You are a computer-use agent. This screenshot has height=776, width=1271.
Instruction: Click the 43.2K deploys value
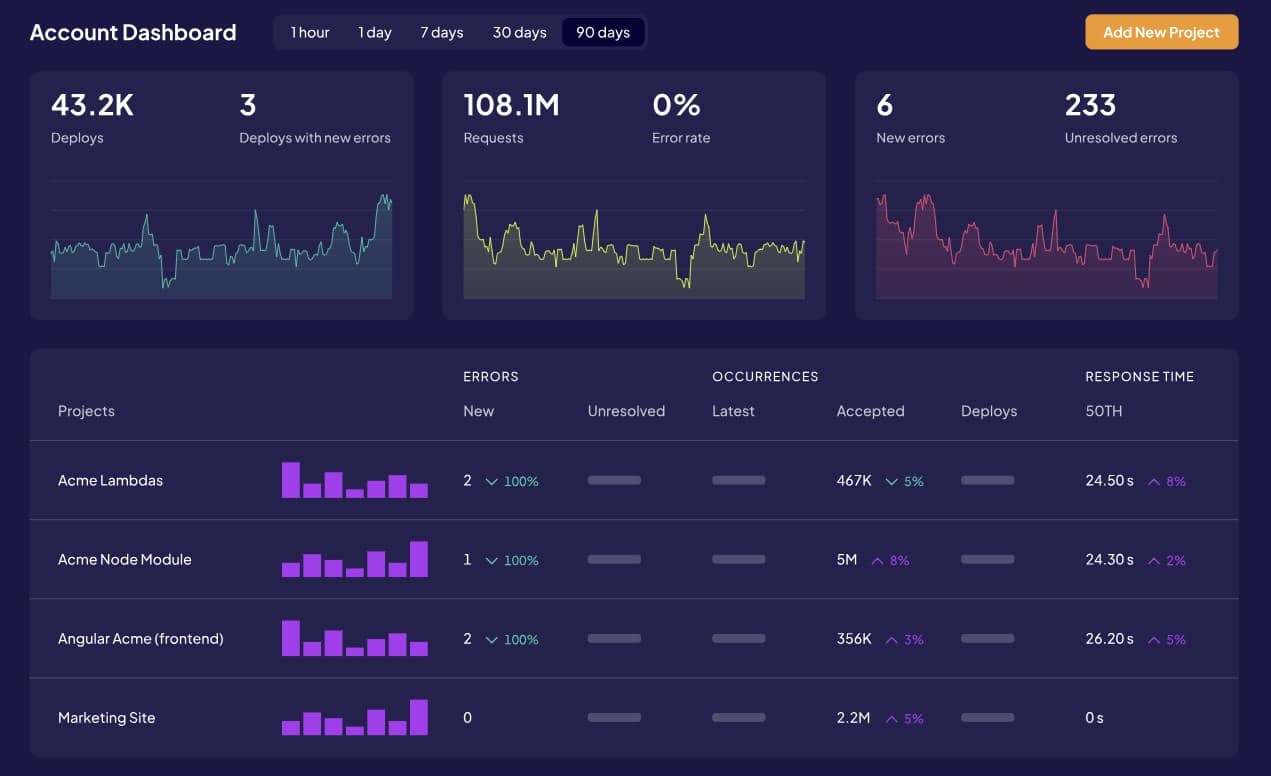tap(92, 105)
